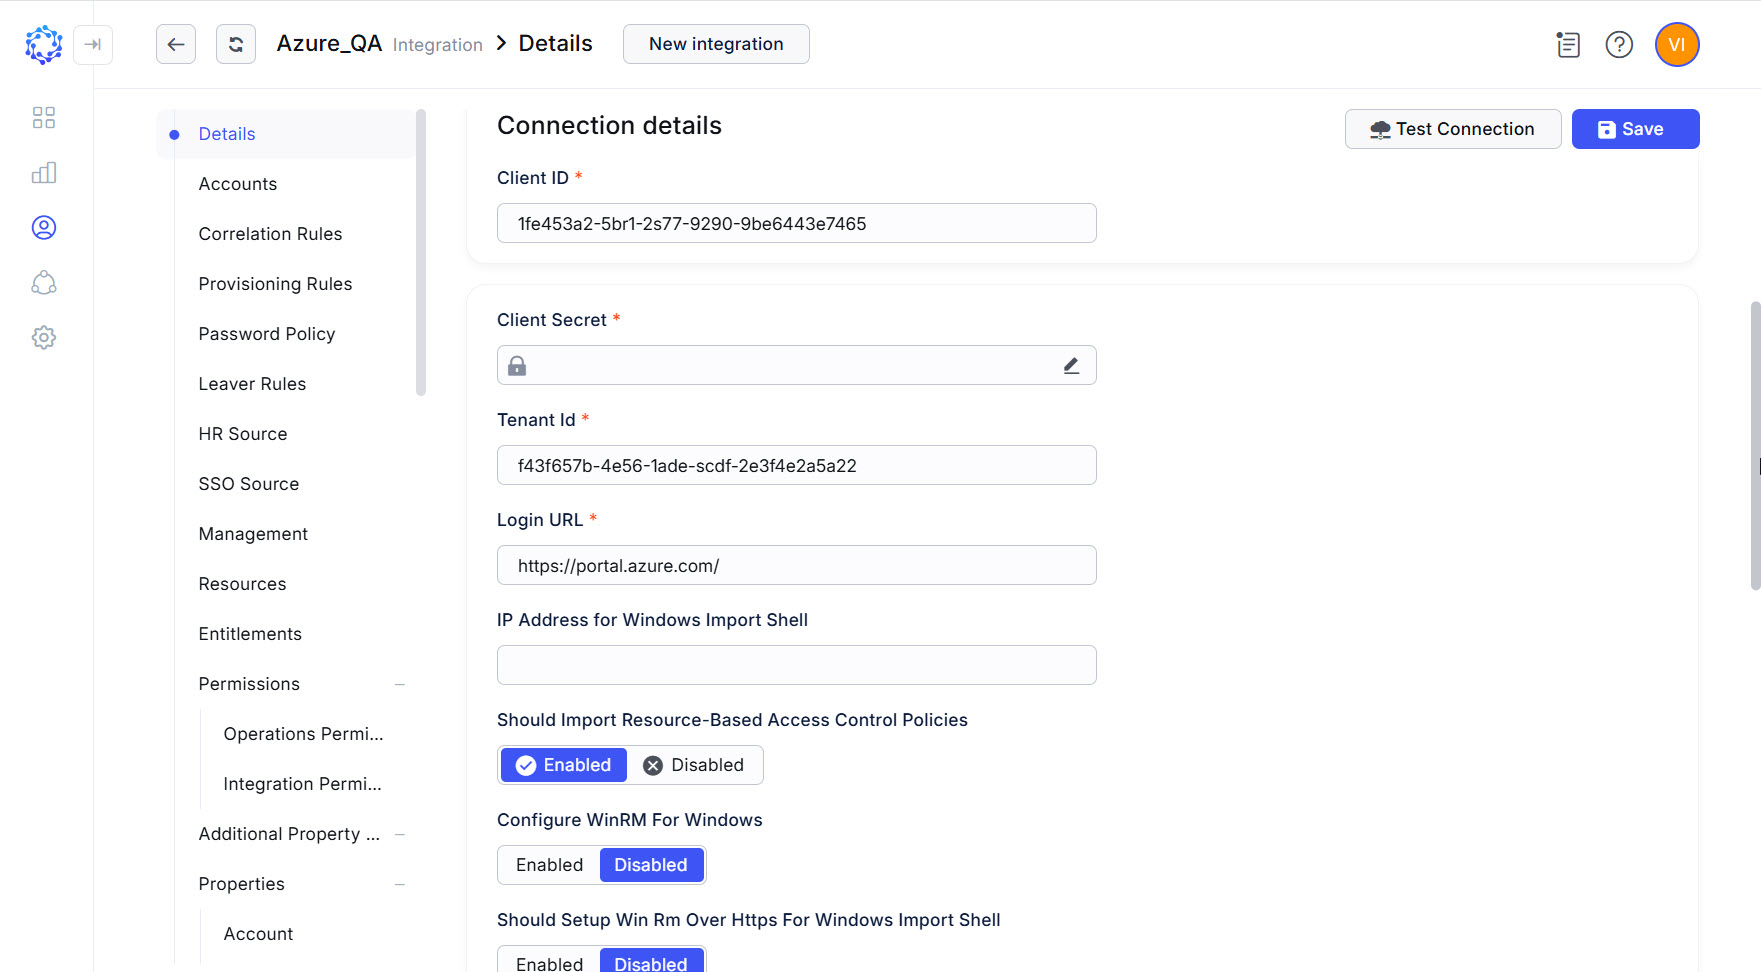Collapse the sidebar with the arrow toggle
This screenshot has width=1761, height=972.
point(93,45)
